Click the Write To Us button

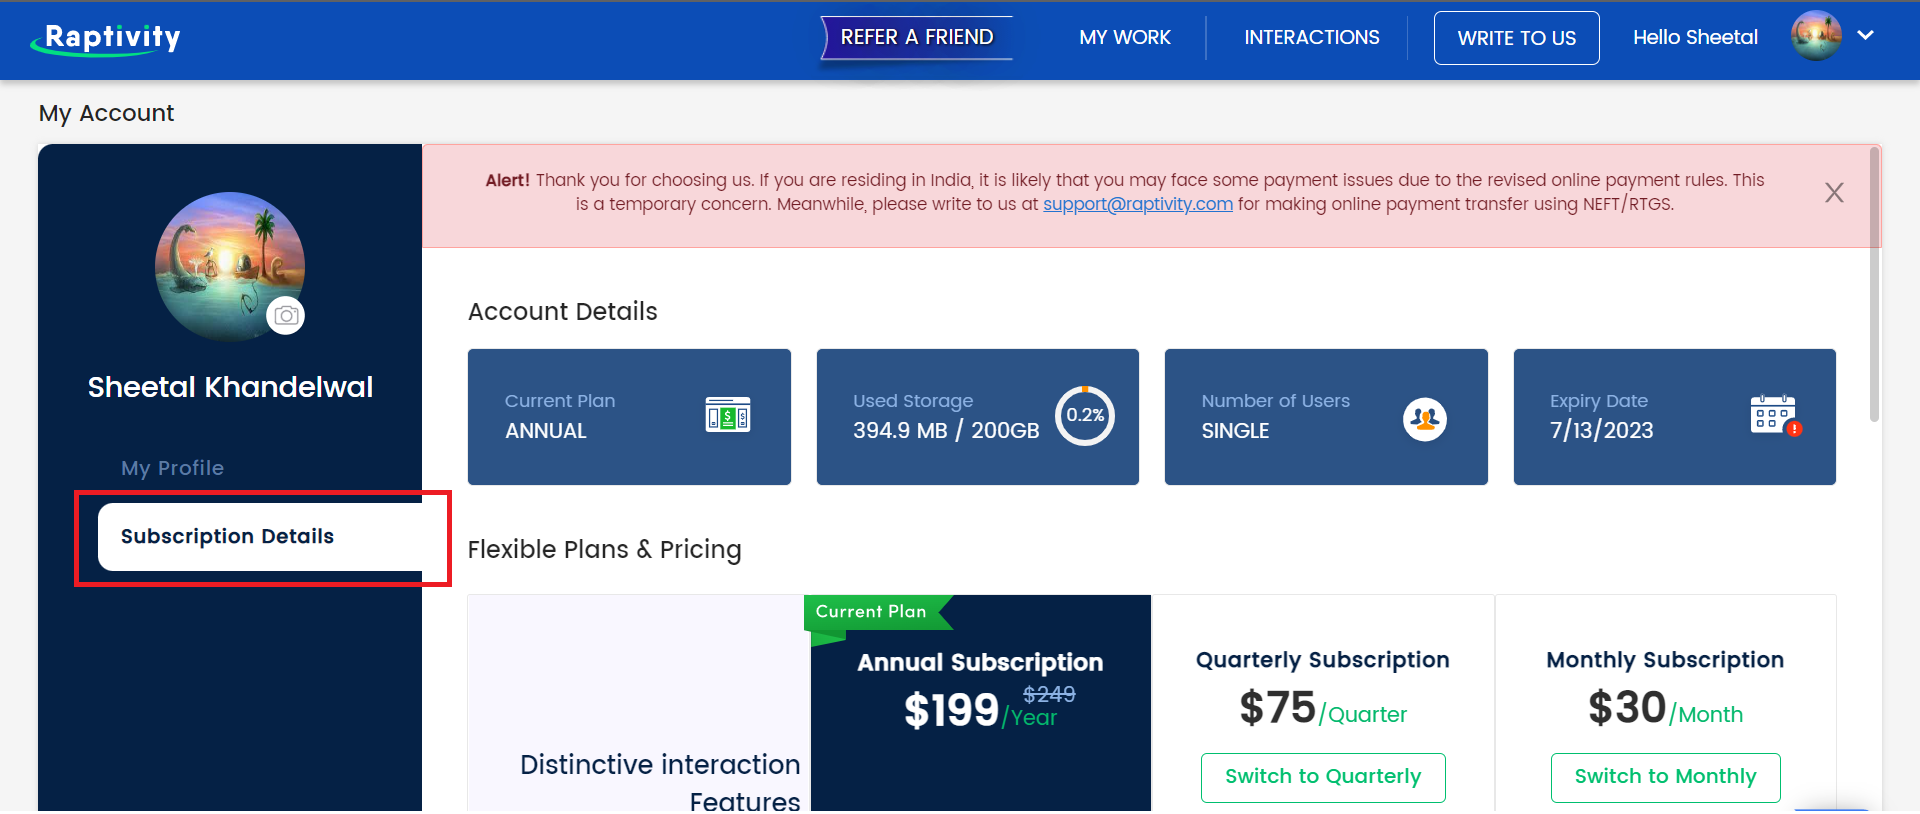[x=1517, y=38]
